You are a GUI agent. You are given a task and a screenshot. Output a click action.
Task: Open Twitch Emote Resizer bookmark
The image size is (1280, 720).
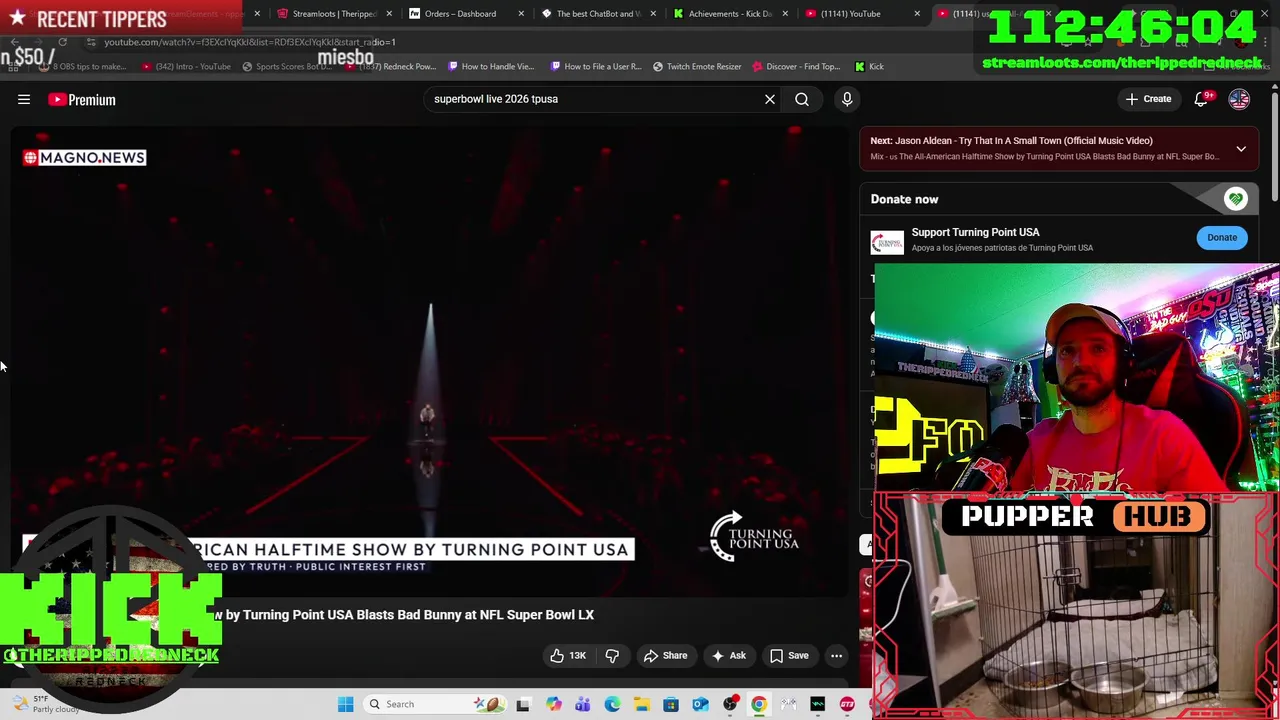click(x=697, y=66)
